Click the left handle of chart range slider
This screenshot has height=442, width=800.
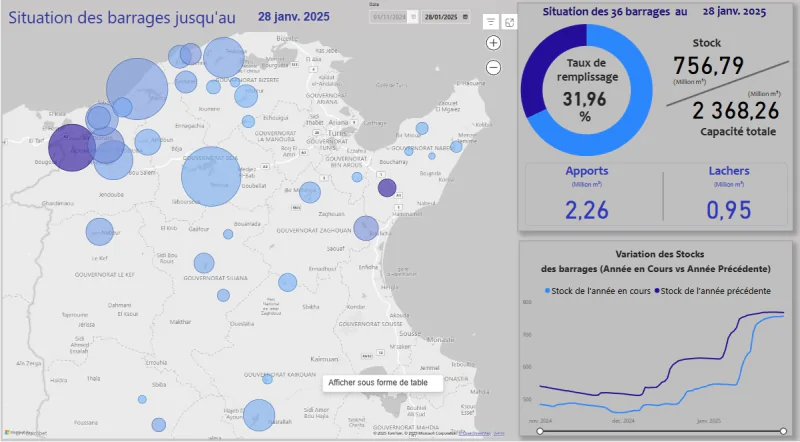click(540, 432)
